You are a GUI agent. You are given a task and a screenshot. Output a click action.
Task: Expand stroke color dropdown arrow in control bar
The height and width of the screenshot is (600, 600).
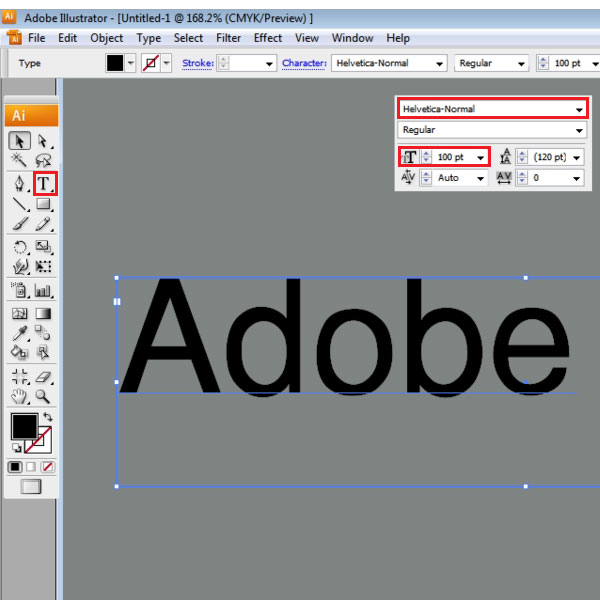(166, 63)
